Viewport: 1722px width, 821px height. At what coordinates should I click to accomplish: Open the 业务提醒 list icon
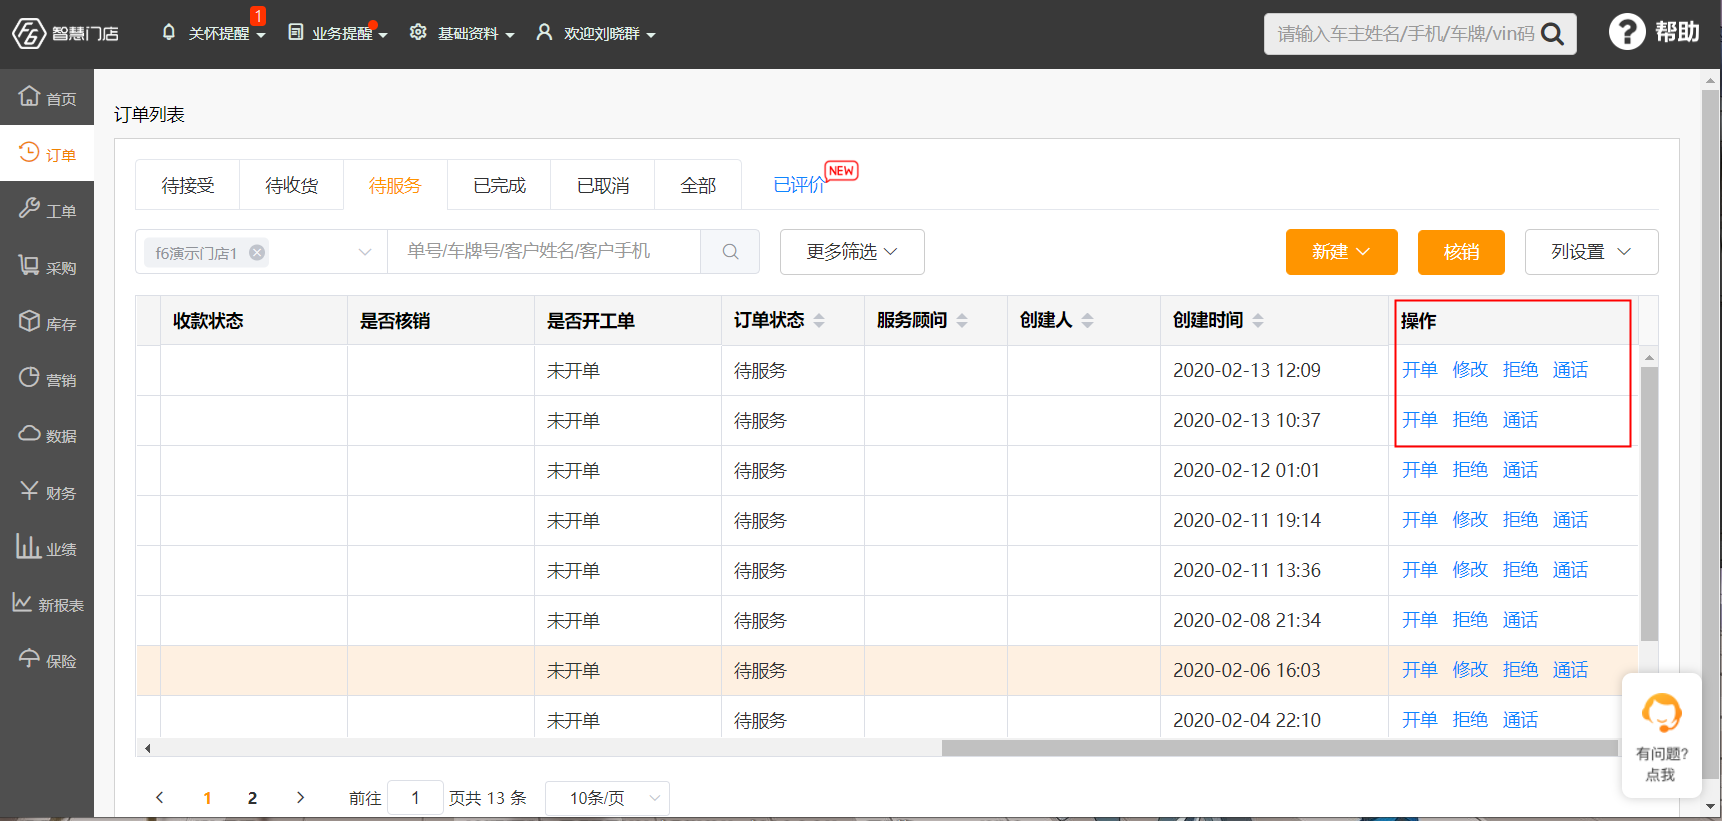click(x=296, y=32)
